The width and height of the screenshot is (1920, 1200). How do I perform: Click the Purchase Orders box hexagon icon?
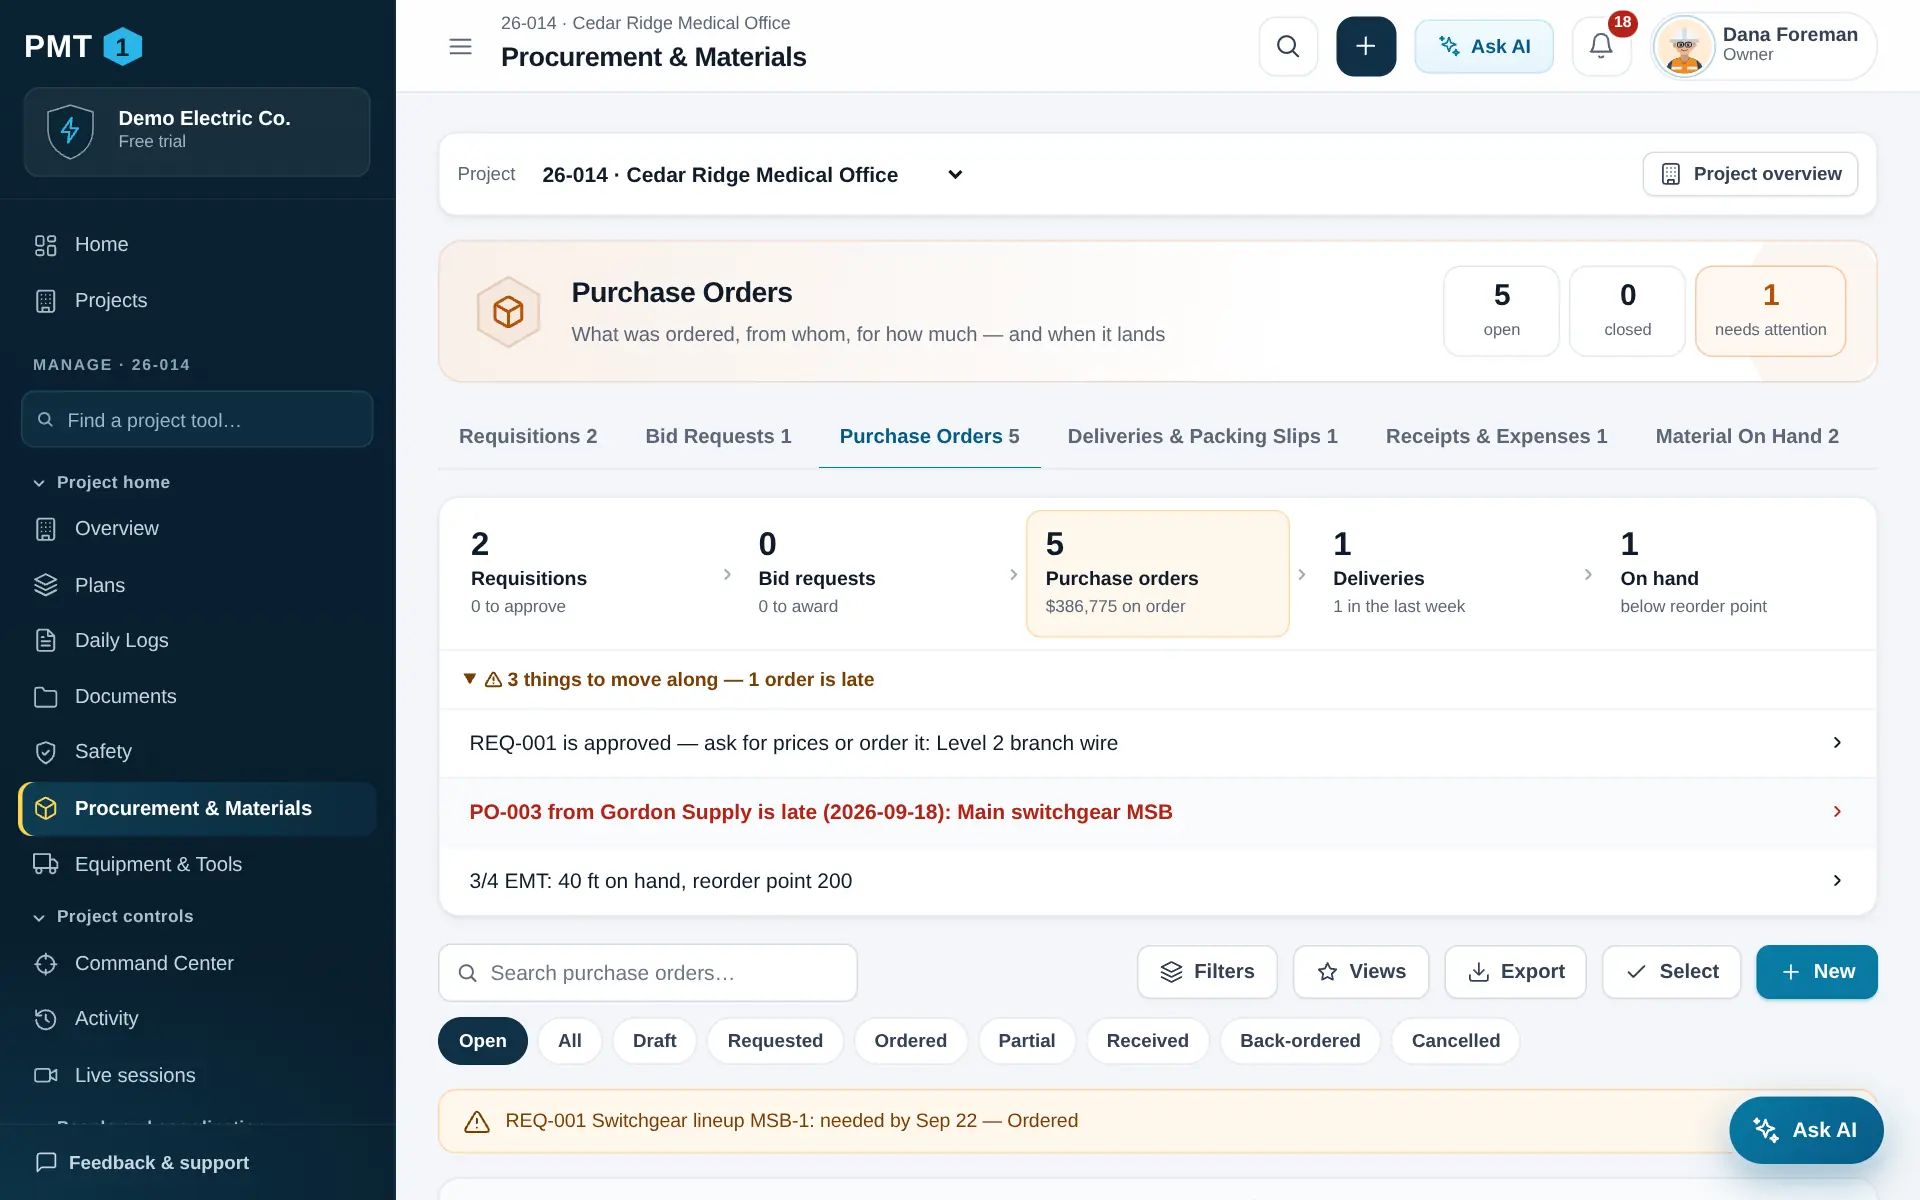click(508, 312)
